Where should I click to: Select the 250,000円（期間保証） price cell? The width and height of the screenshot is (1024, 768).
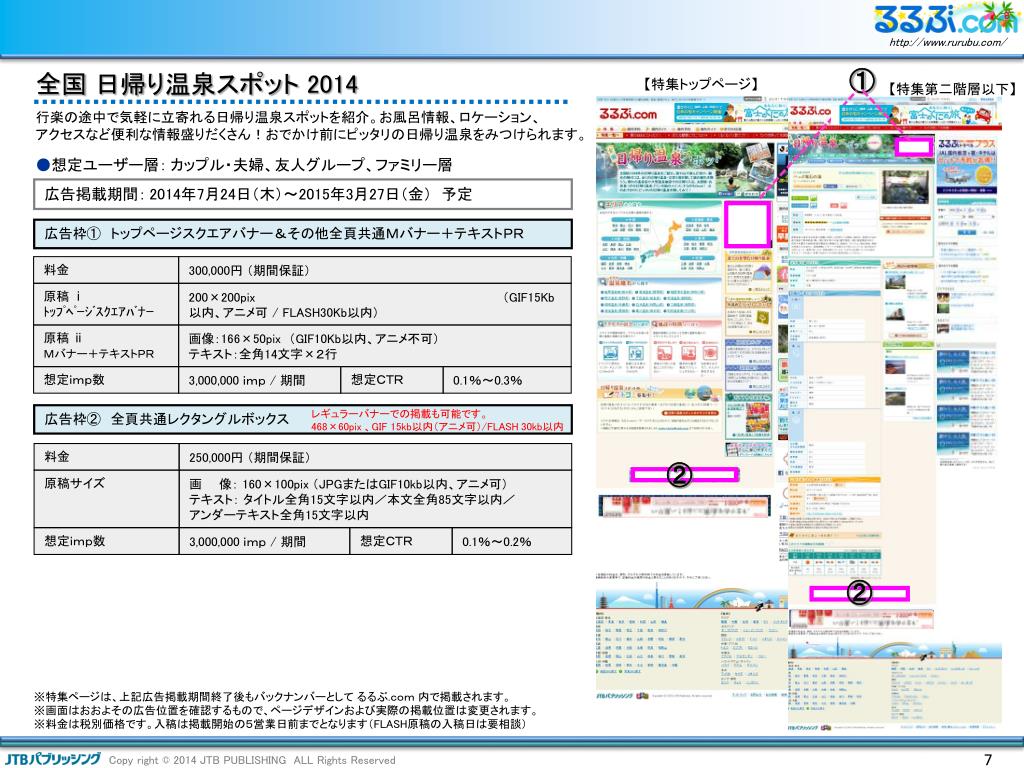(375, 457)
